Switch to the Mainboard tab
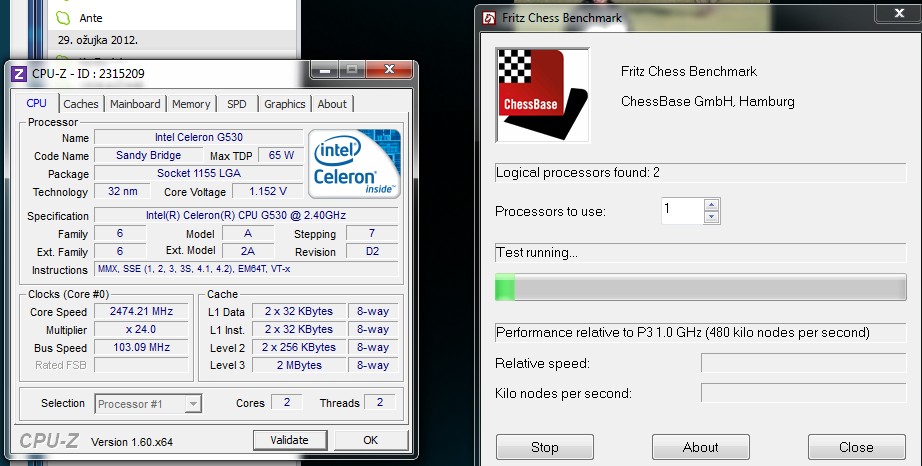The width and height of the screenshot is (922, 466). 135,104
